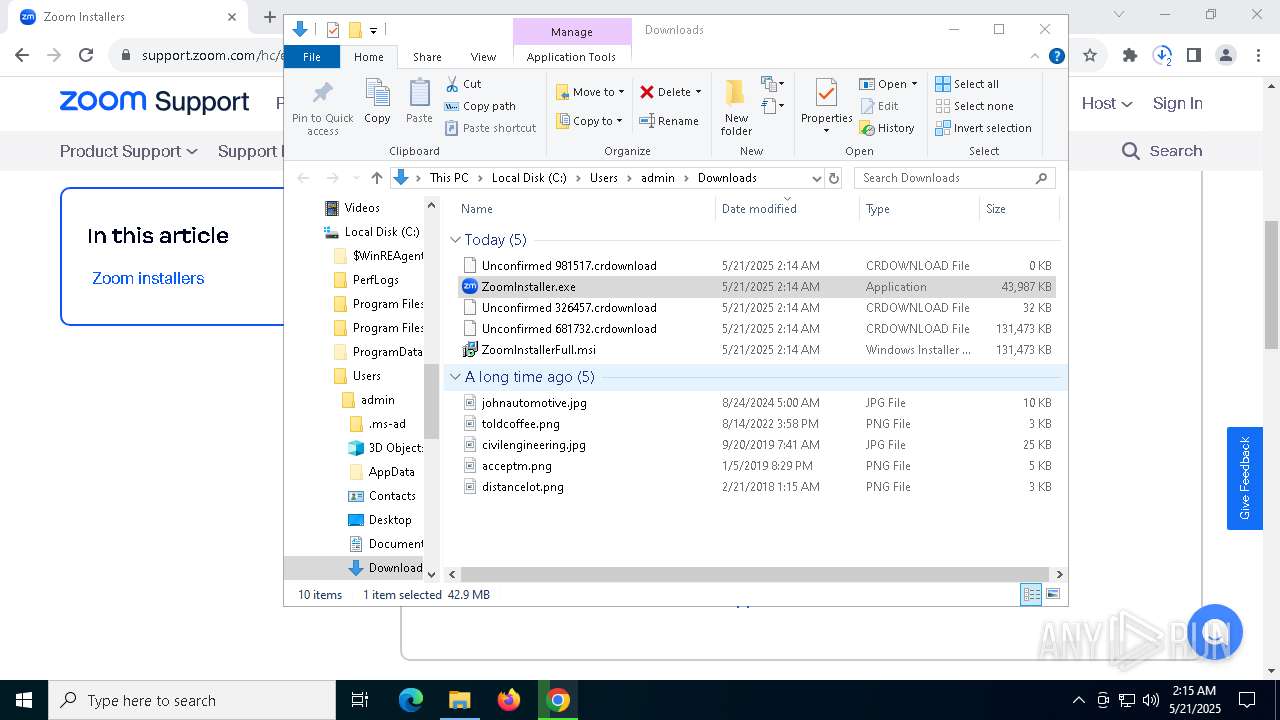Click the Edit ribbon button
This screenshot has height=720, width=1280.
[x=879, y=106]
